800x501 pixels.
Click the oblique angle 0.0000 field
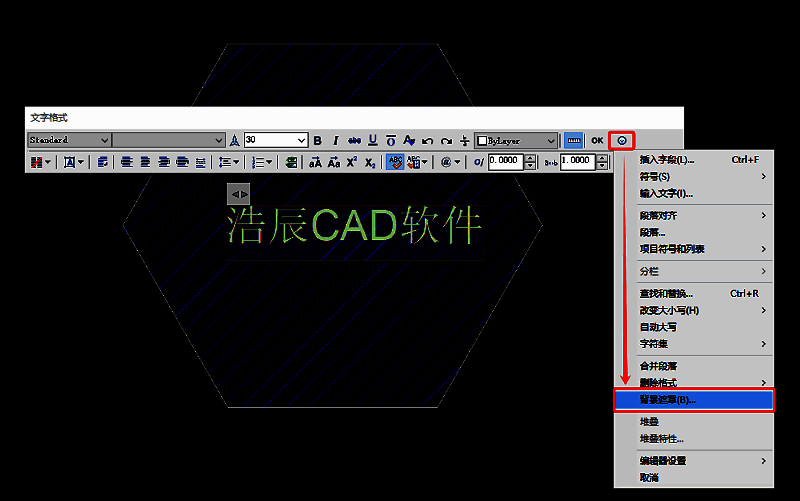(505, 162)
